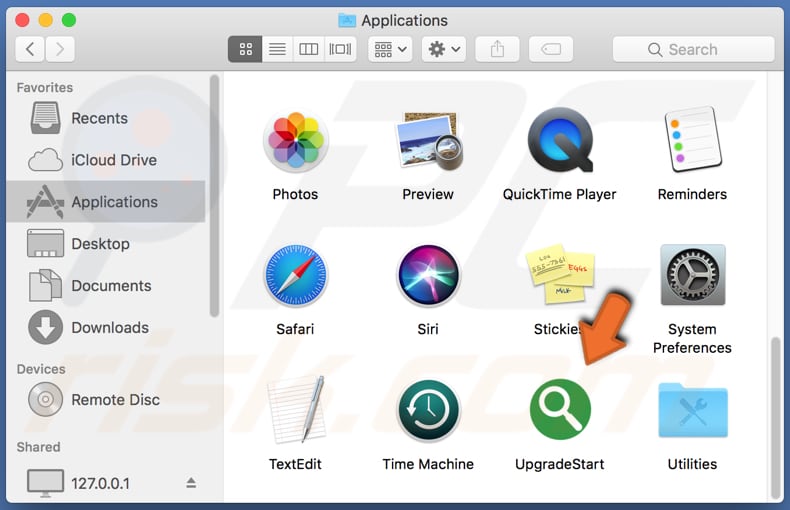Click the "Preview" label text
The height and width of the screenshot is (510, 790).
pyautogui.click(x=428, y=194)
